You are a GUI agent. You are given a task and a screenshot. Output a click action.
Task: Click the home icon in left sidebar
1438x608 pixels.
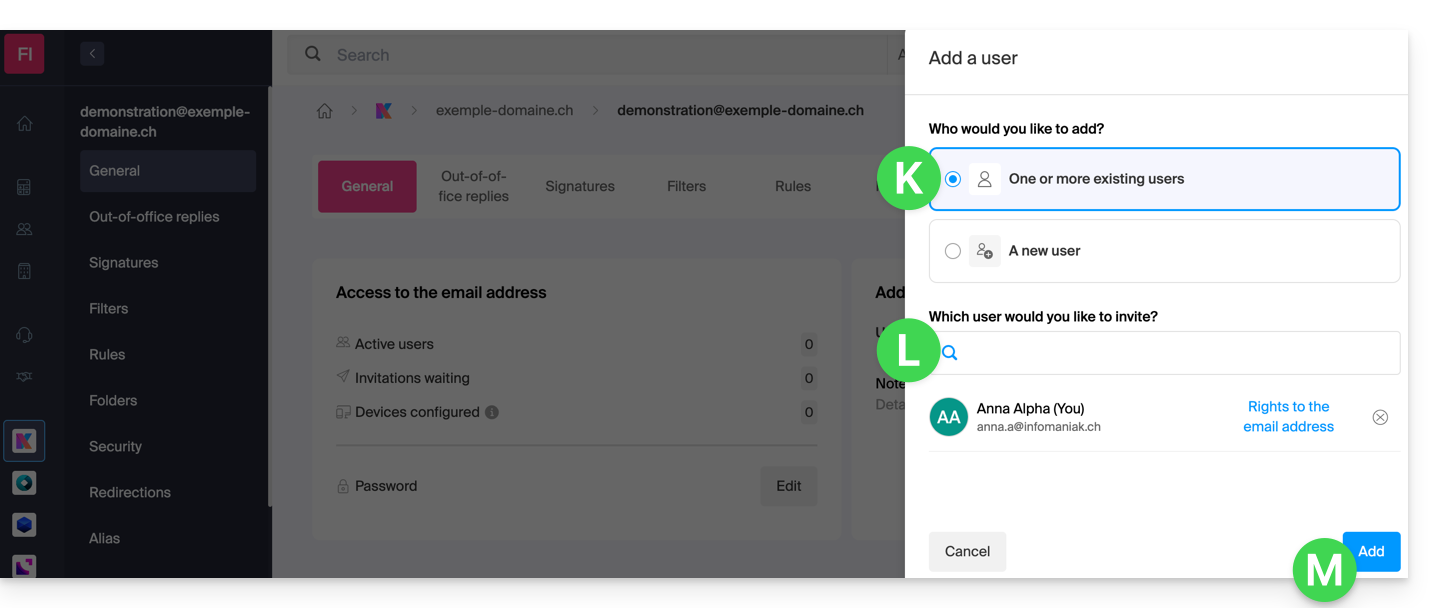[25, 124]
